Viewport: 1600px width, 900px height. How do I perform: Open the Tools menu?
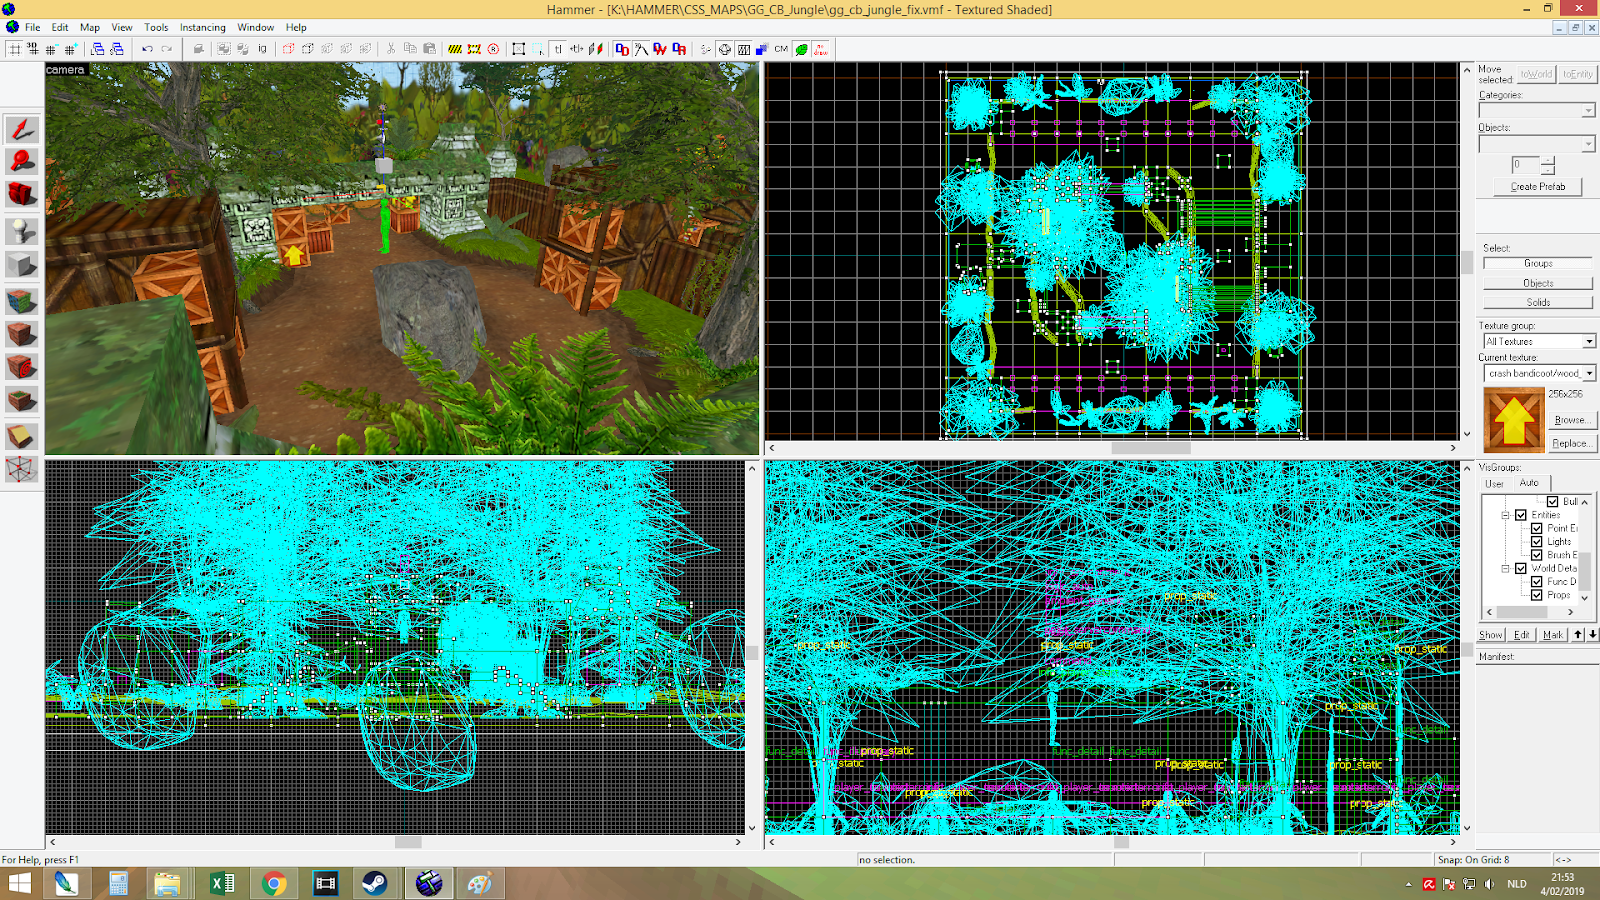tap(156, 27)
